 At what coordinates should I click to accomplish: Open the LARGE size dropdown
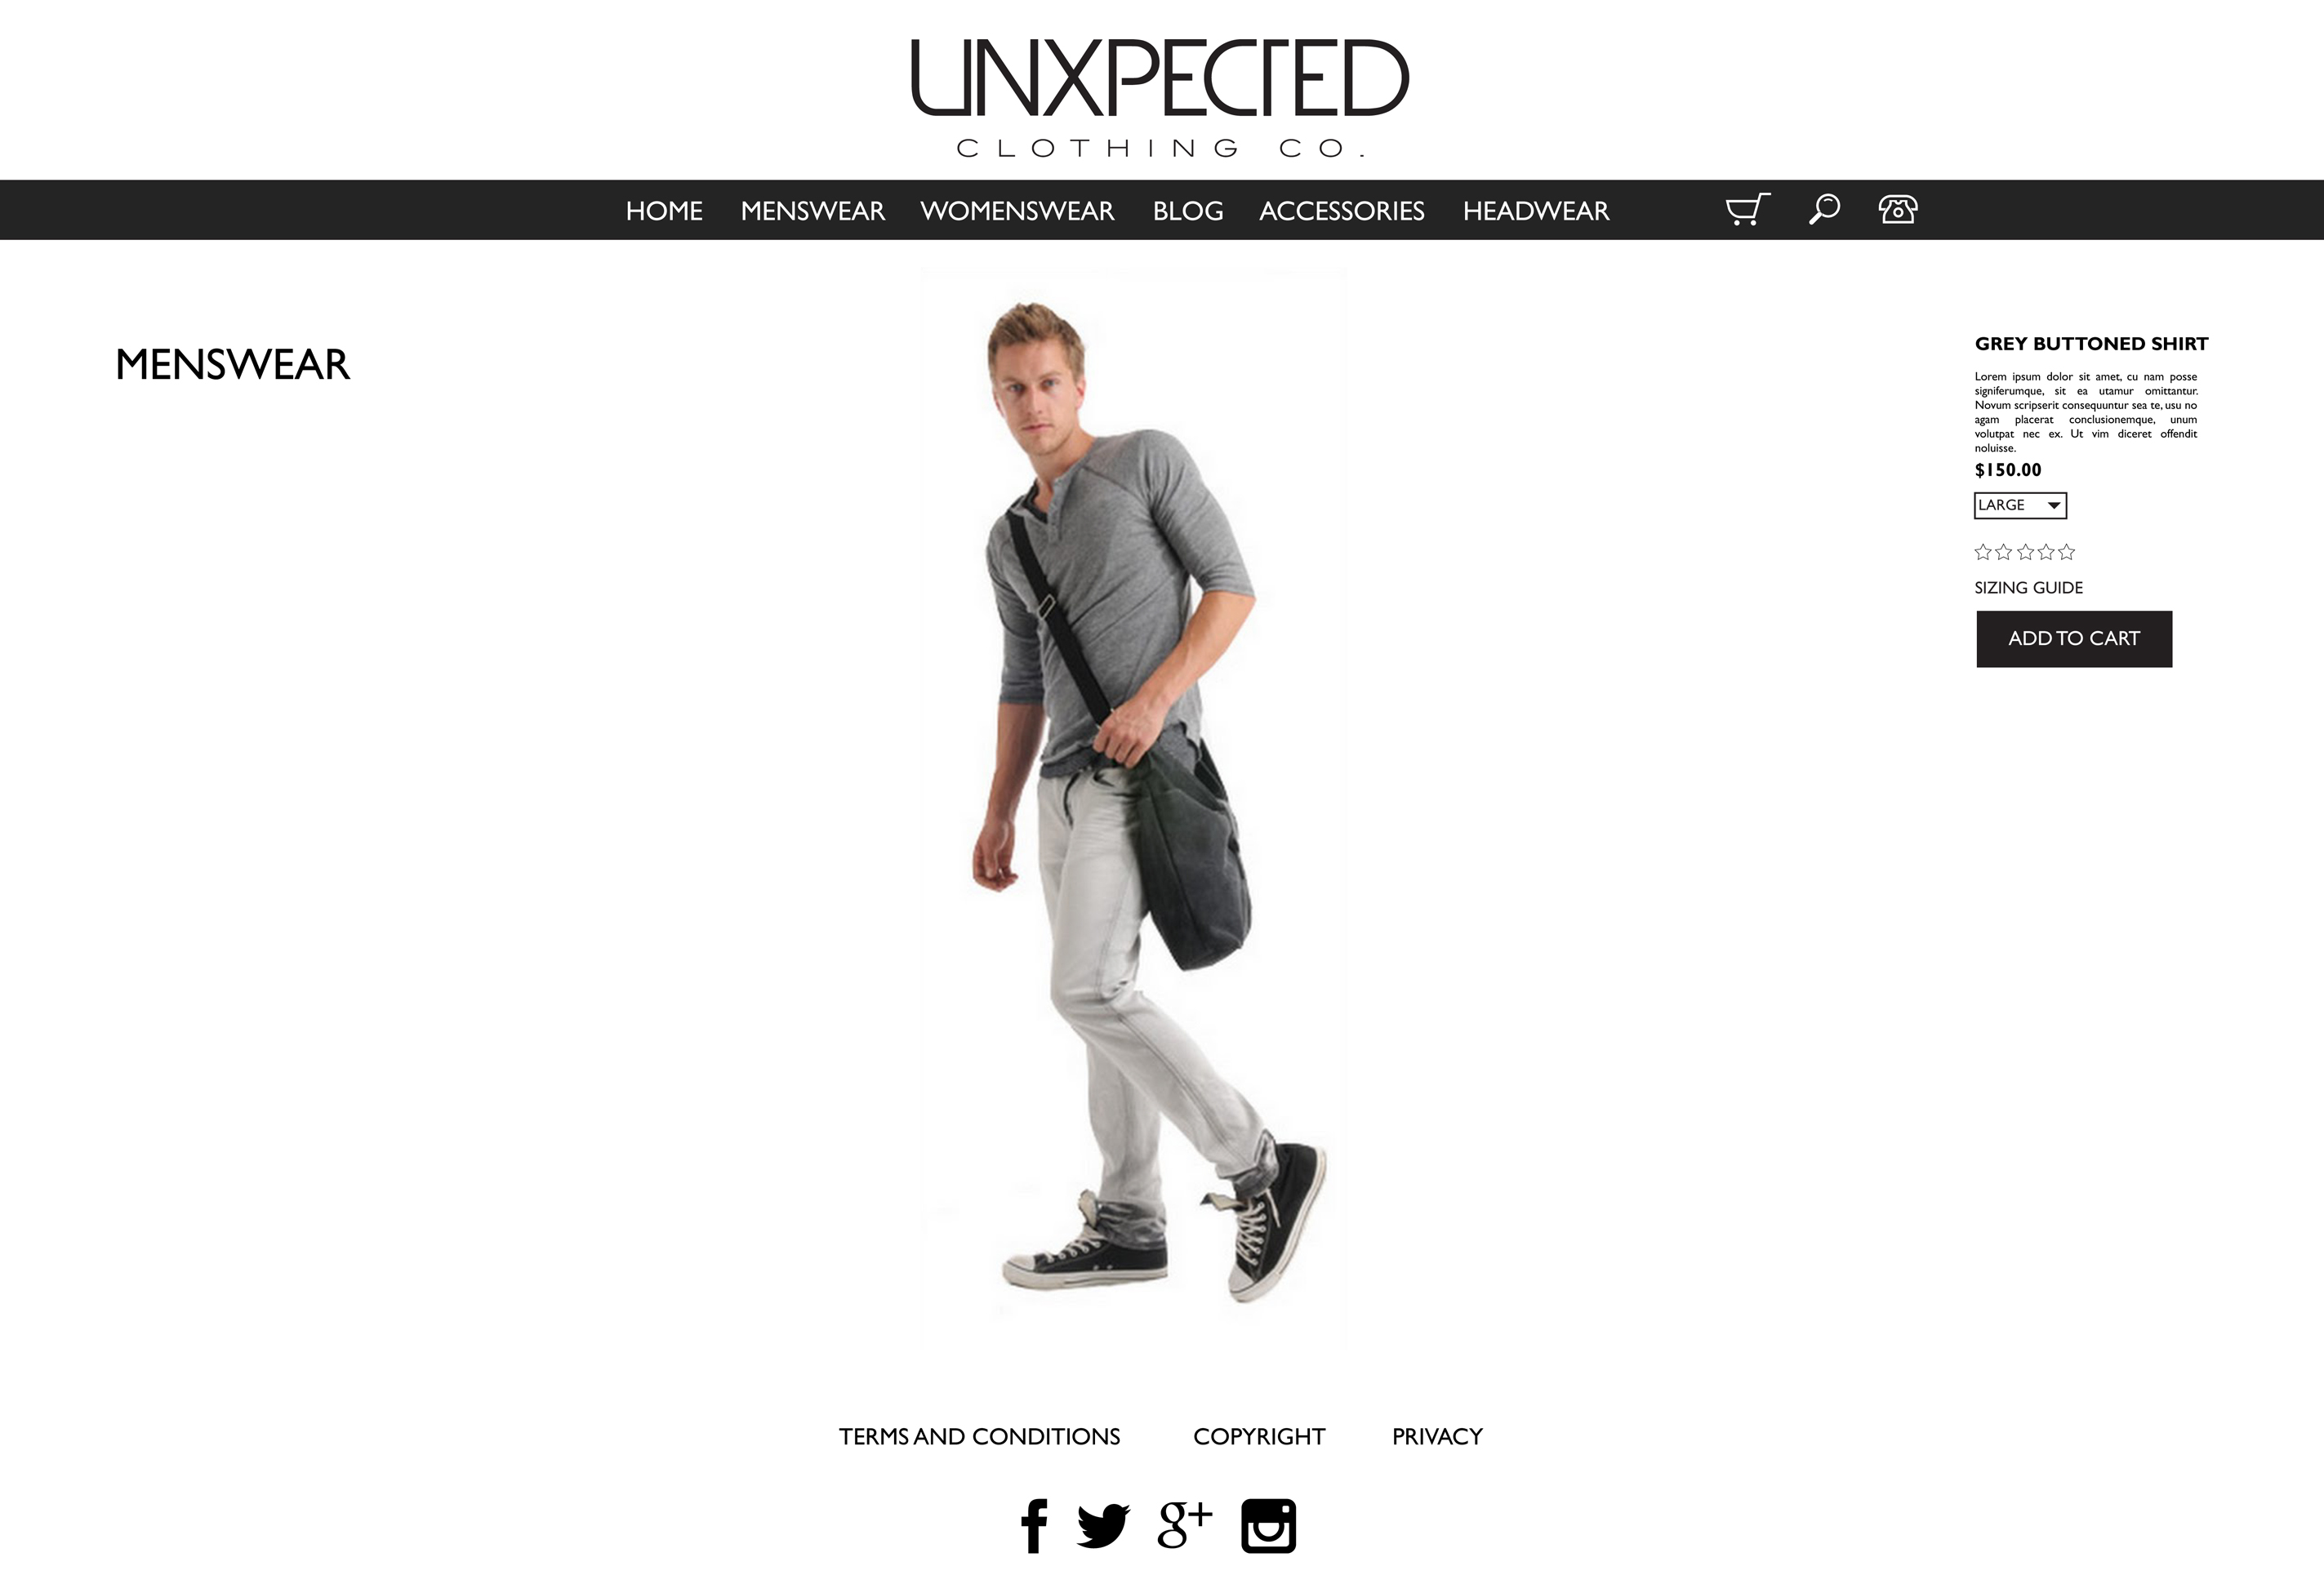[x=2020, y=505]
